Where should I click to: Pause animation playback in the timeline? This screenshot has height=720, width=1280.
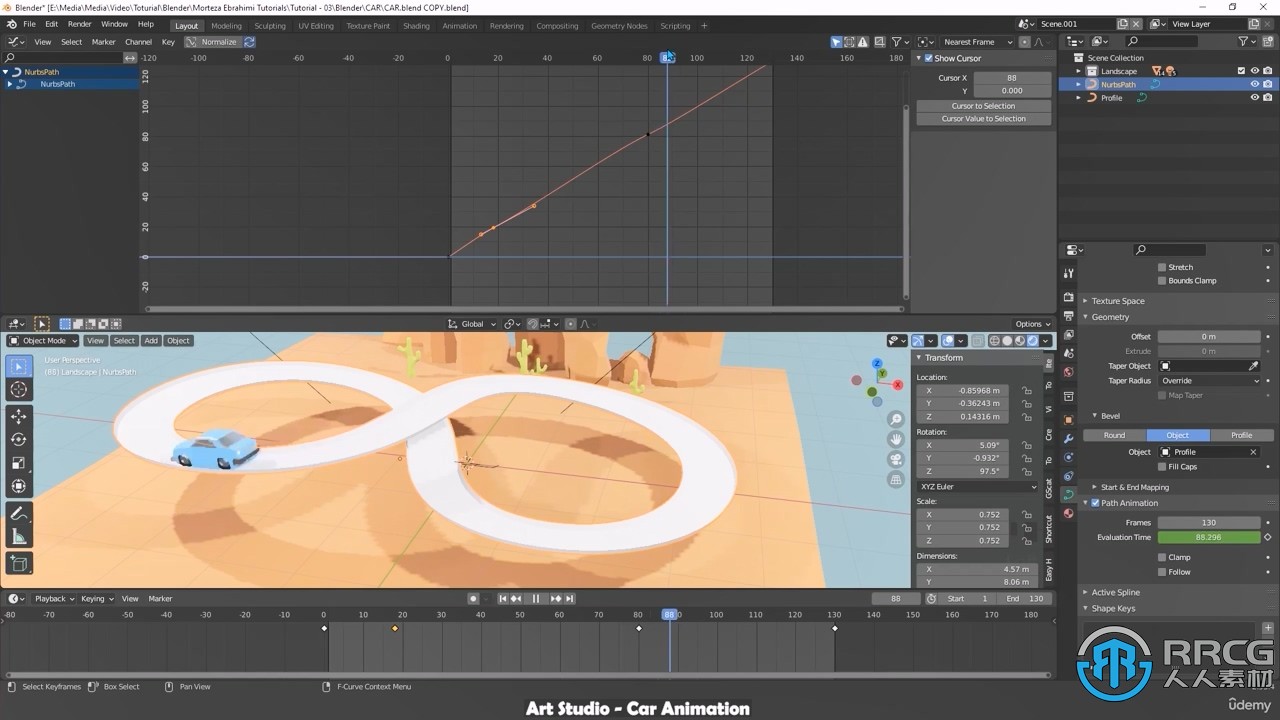(x=536, y=598)
